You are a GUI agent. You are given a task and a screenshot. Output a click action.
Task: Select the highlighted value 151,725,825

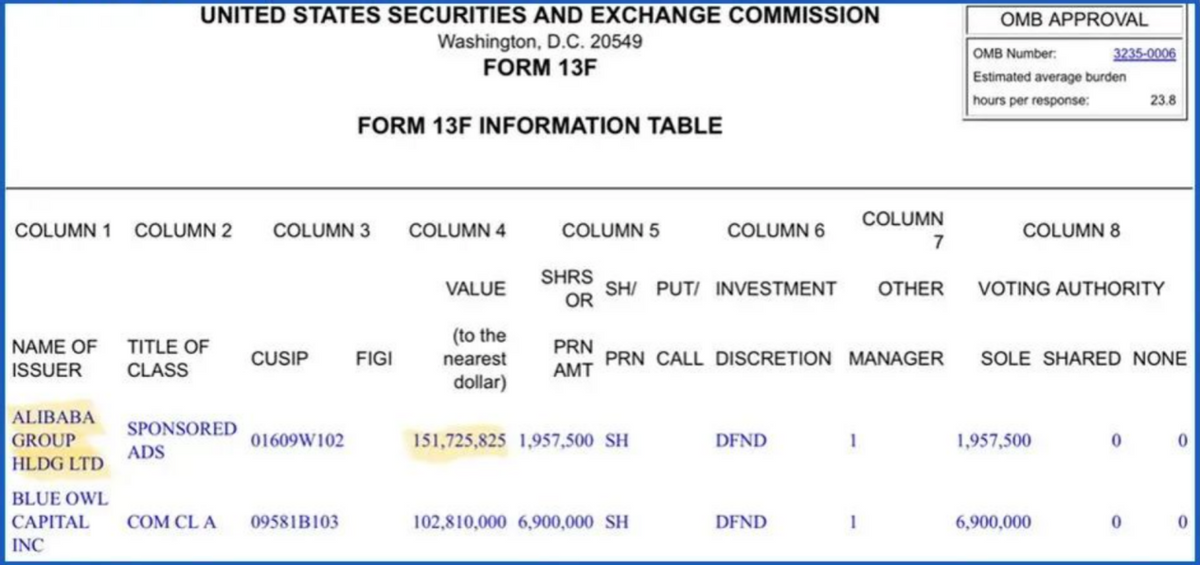[459, 440]
